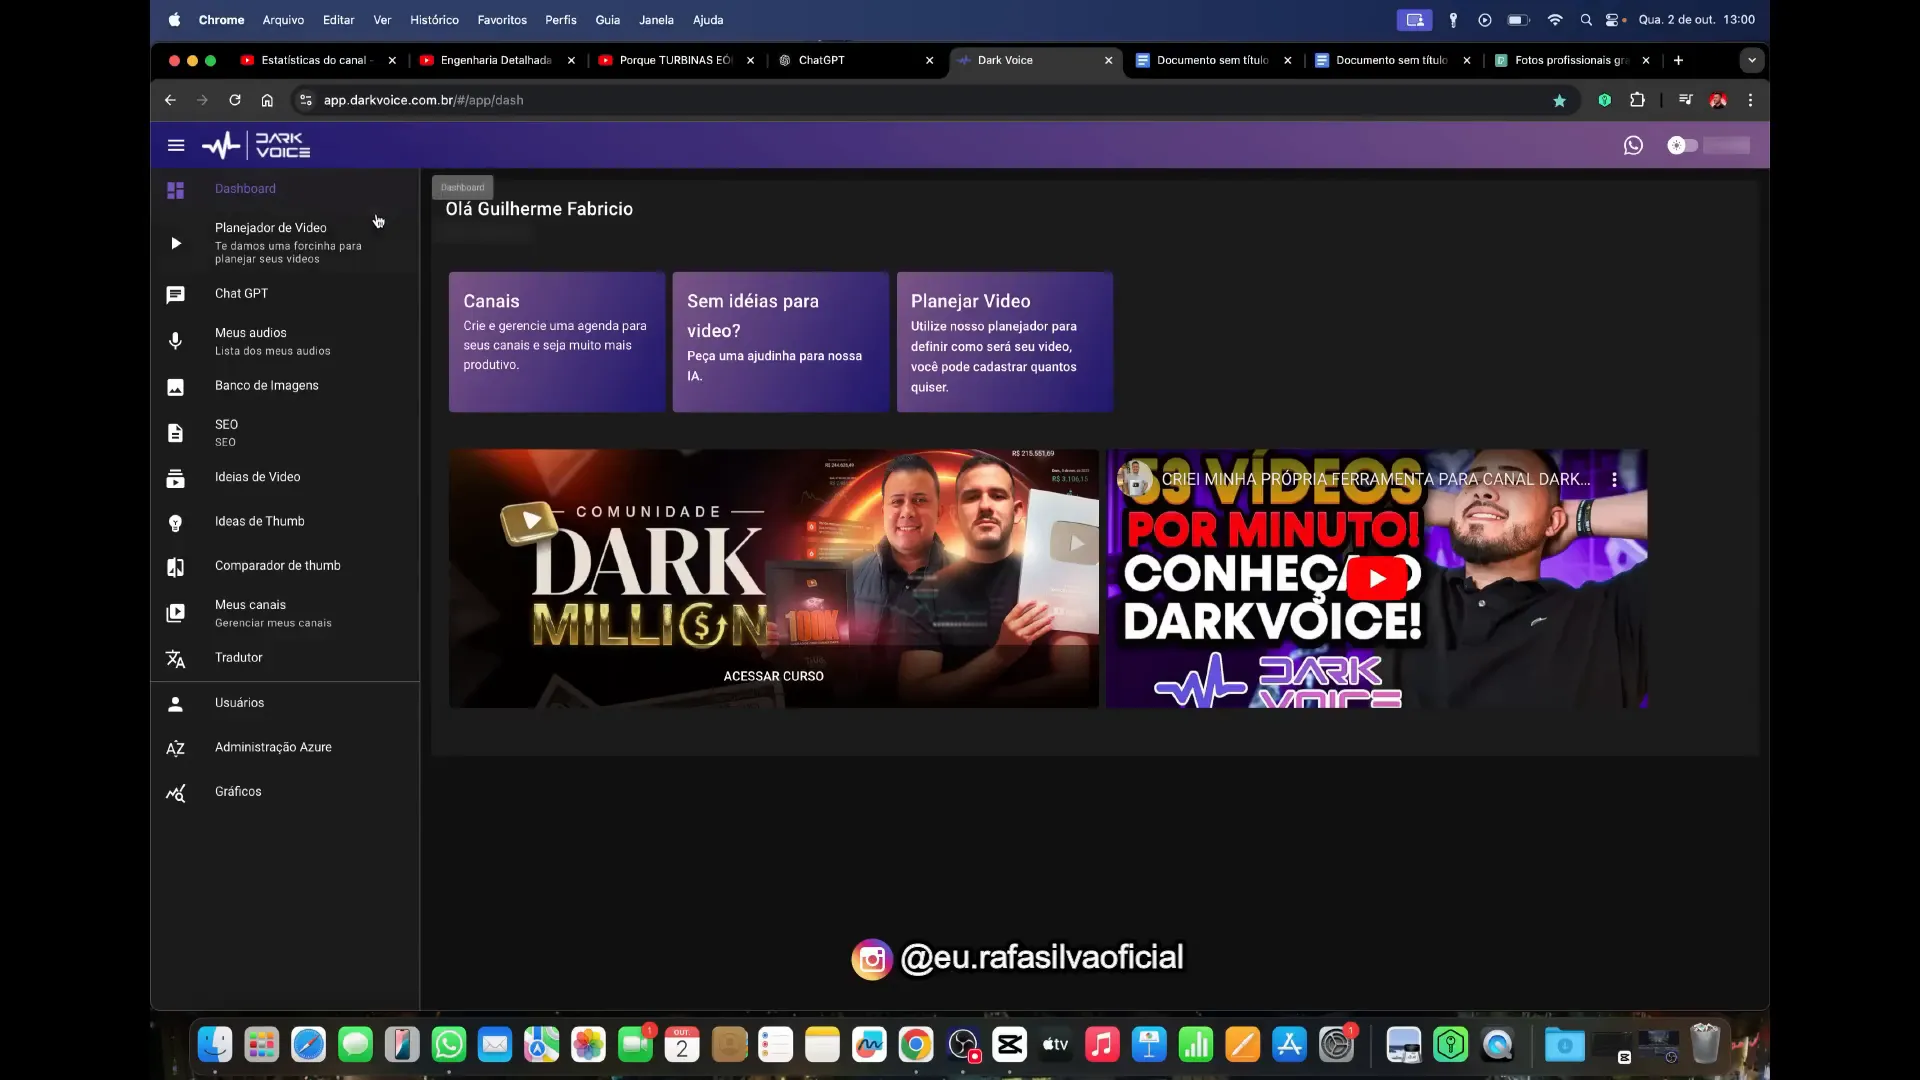Open the Favoritos menu in menu bar
Screen dimensions: 1920x1080
pyautogui.click(x=502, y=20)
